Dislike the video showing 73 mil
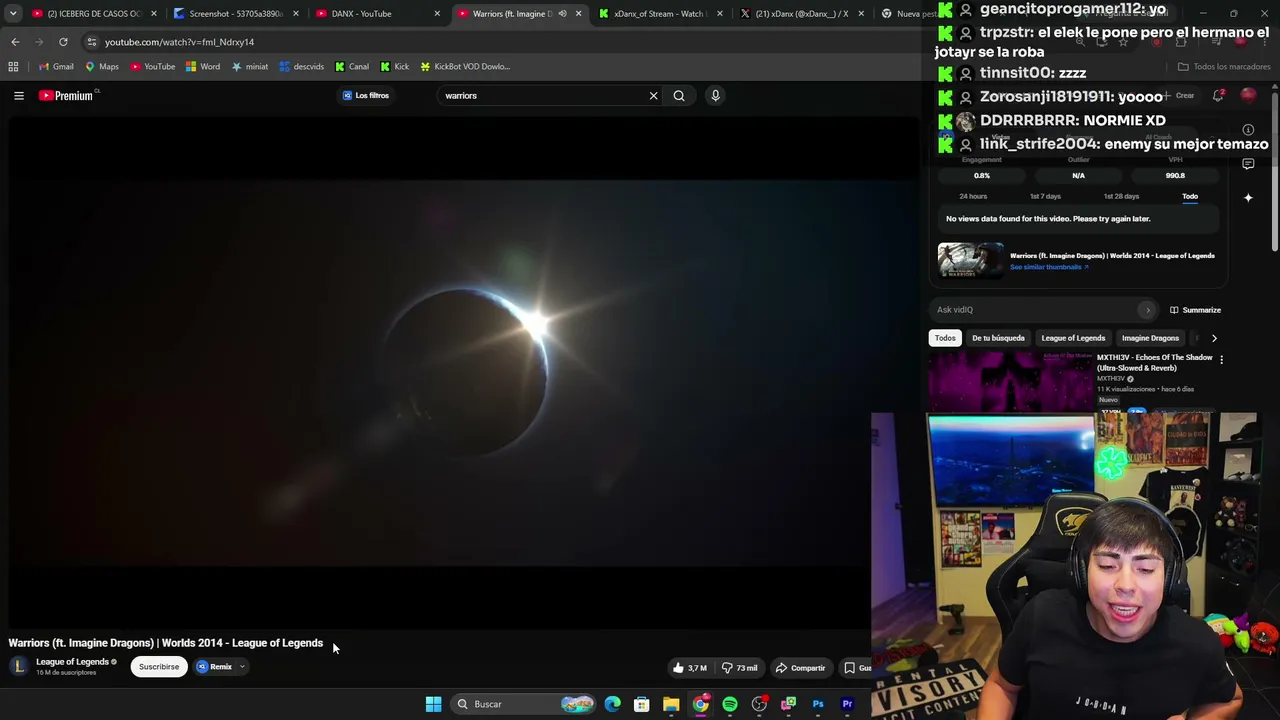 point(740,668)
